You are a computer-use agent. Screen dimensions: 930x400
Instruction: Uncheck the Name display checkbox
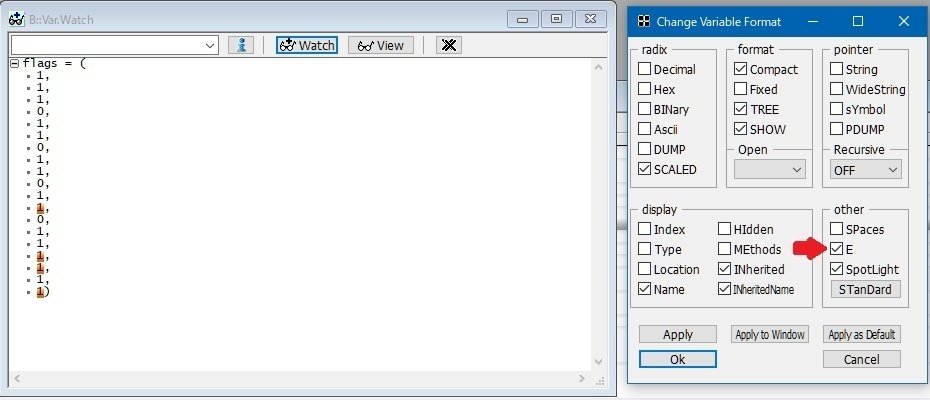tap(644, 289)
